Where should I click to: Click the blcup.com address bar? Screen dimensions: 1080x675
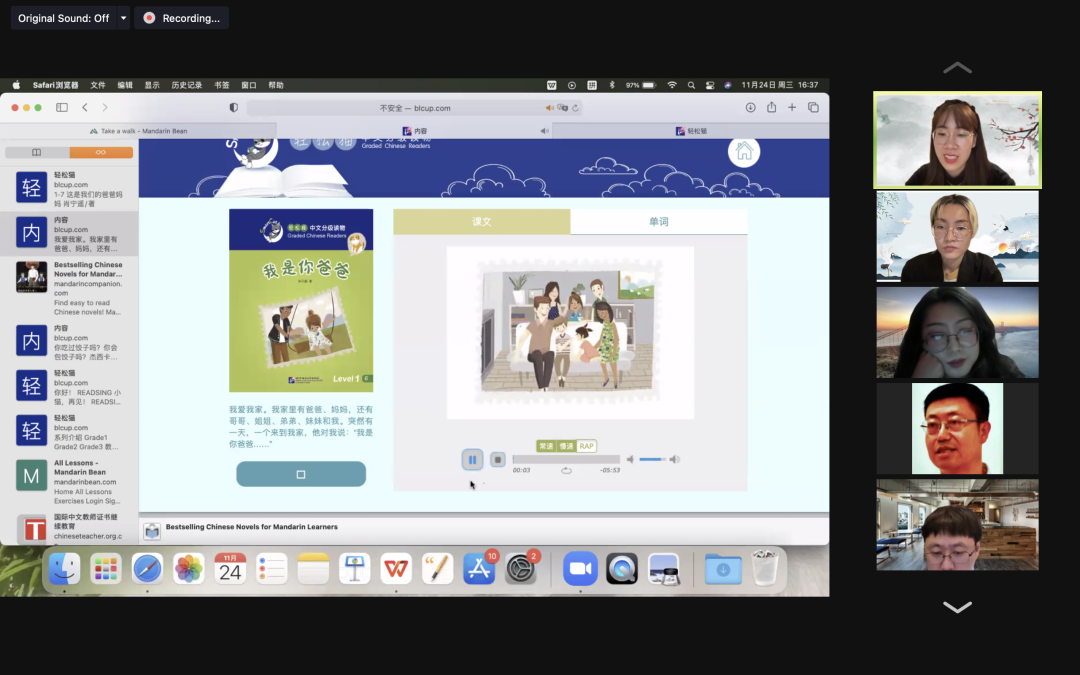(415, 108)
